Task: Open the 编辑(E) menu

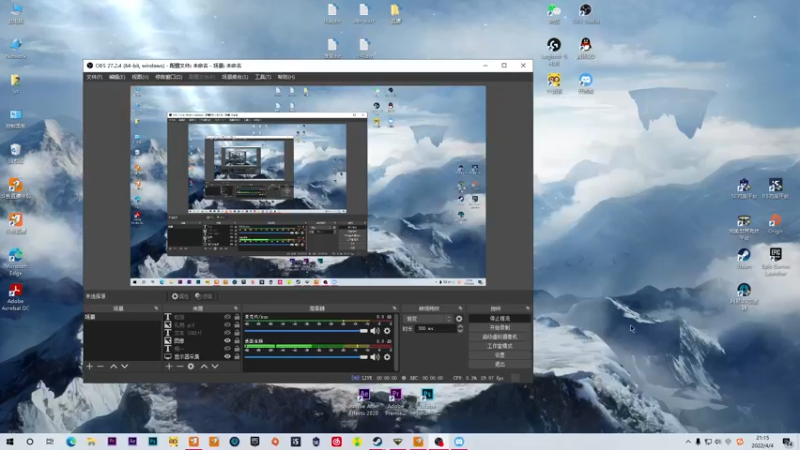Action: (x=117, y=77)
